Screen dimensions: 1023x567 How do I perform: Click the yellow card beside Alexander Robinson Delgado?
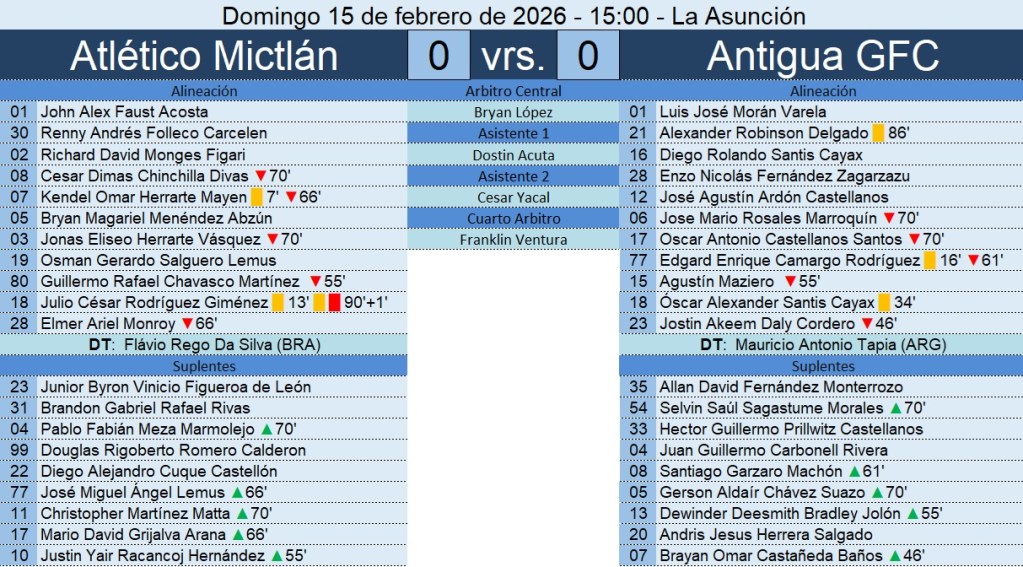tap(878, 133)
